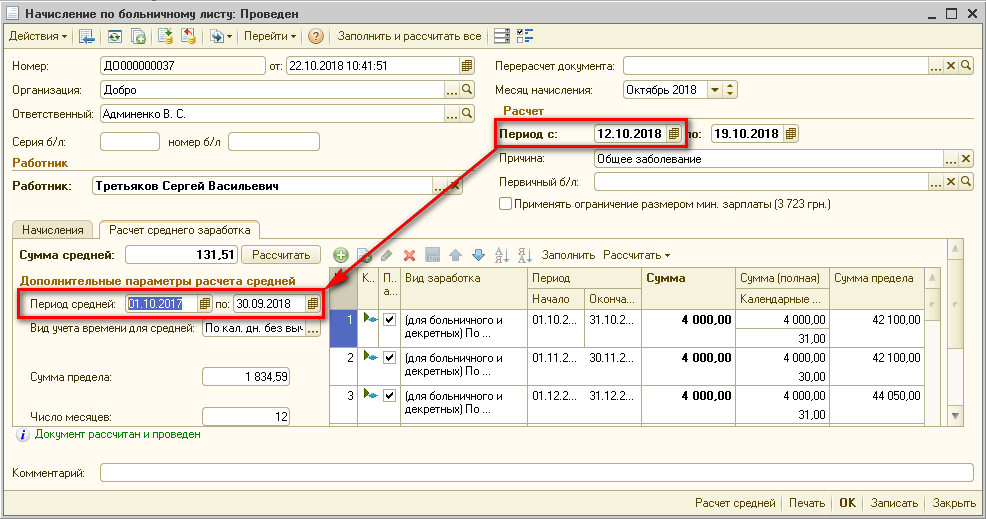
Task: Uncheck the checkbox in table row 1
Action: click(x=390, y=319)
